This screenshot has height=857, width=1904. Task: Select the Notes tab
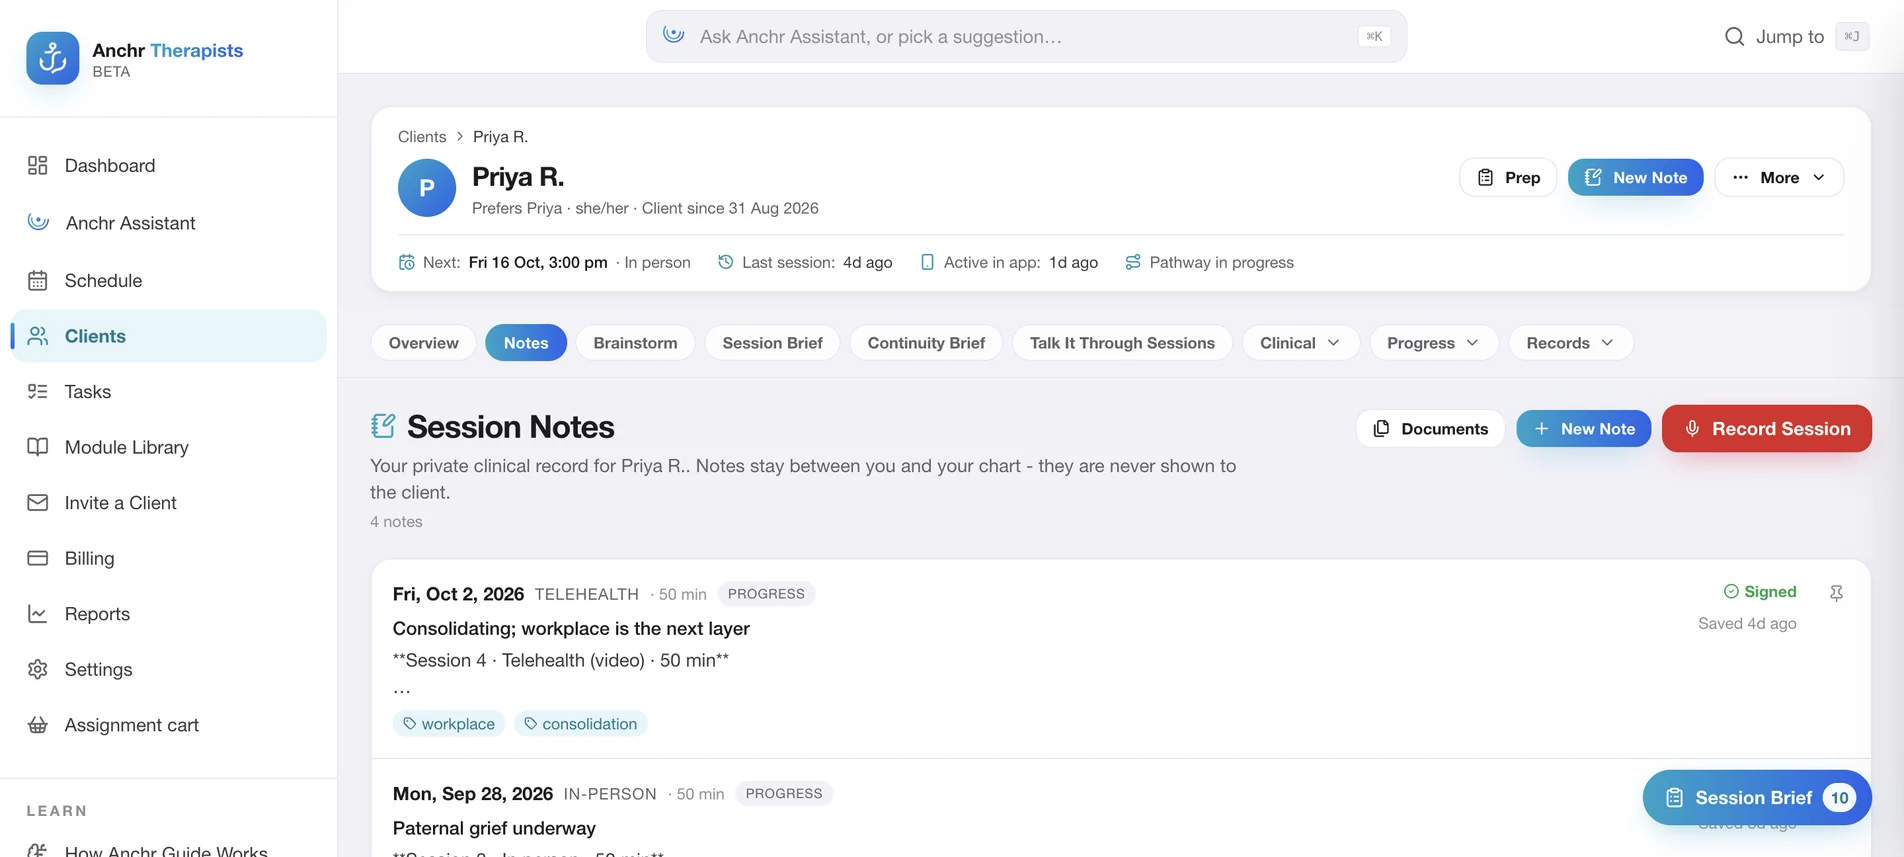[526, 343]
